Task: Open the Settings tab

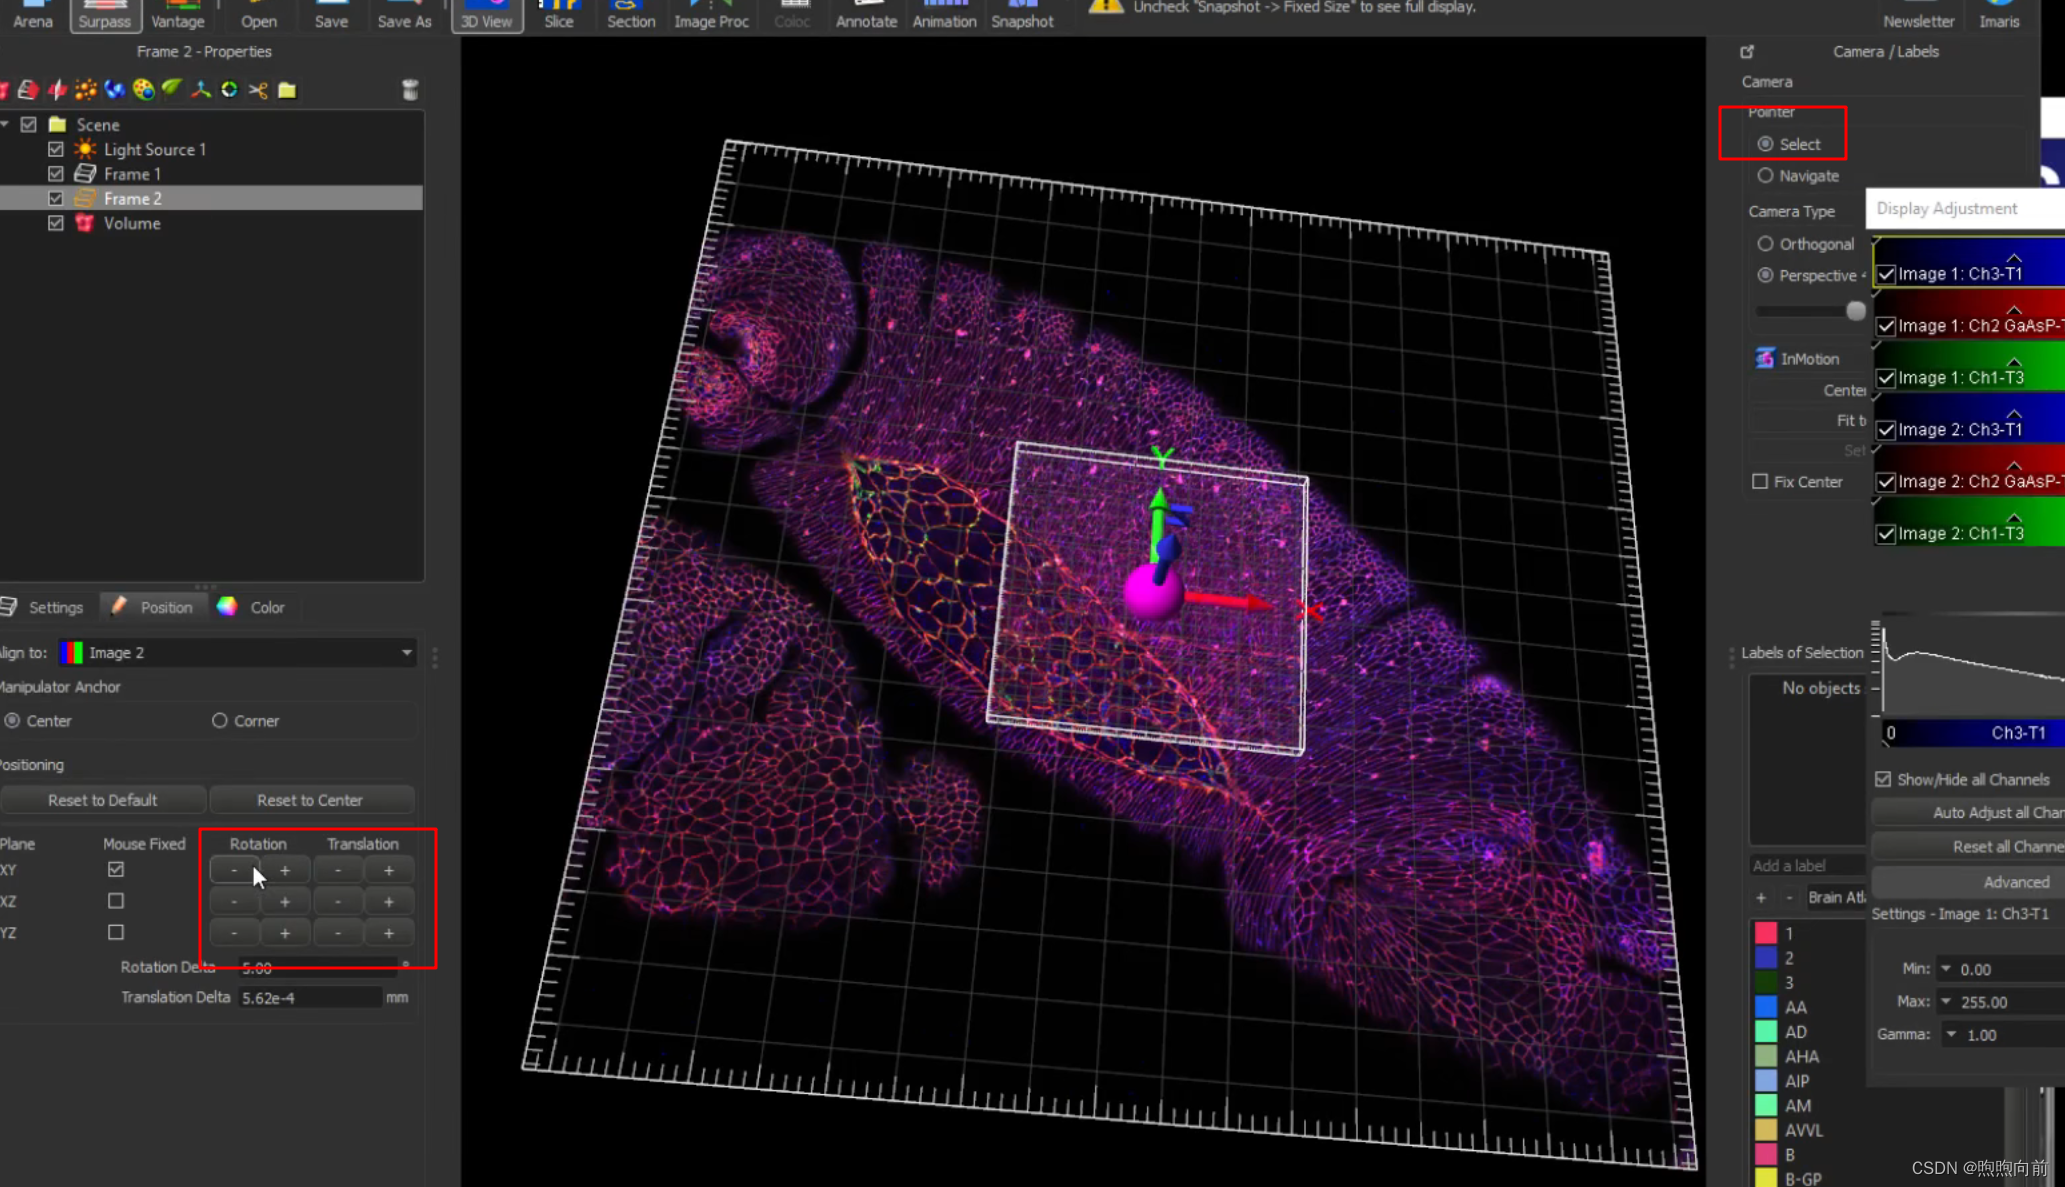Action: (43, 607)
